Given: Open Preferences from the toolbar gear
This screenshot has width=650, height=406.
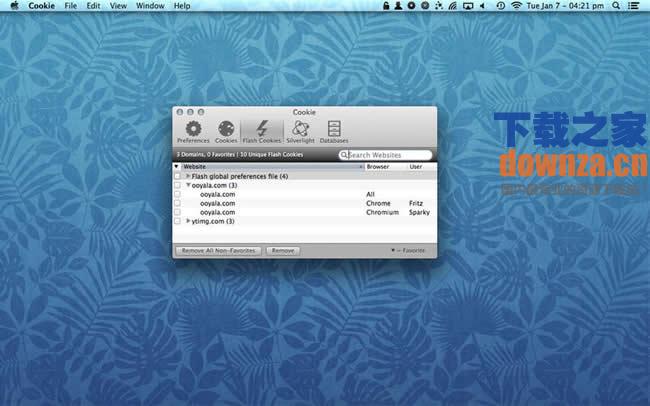Looking at the screenshot, I should [193, 132].
